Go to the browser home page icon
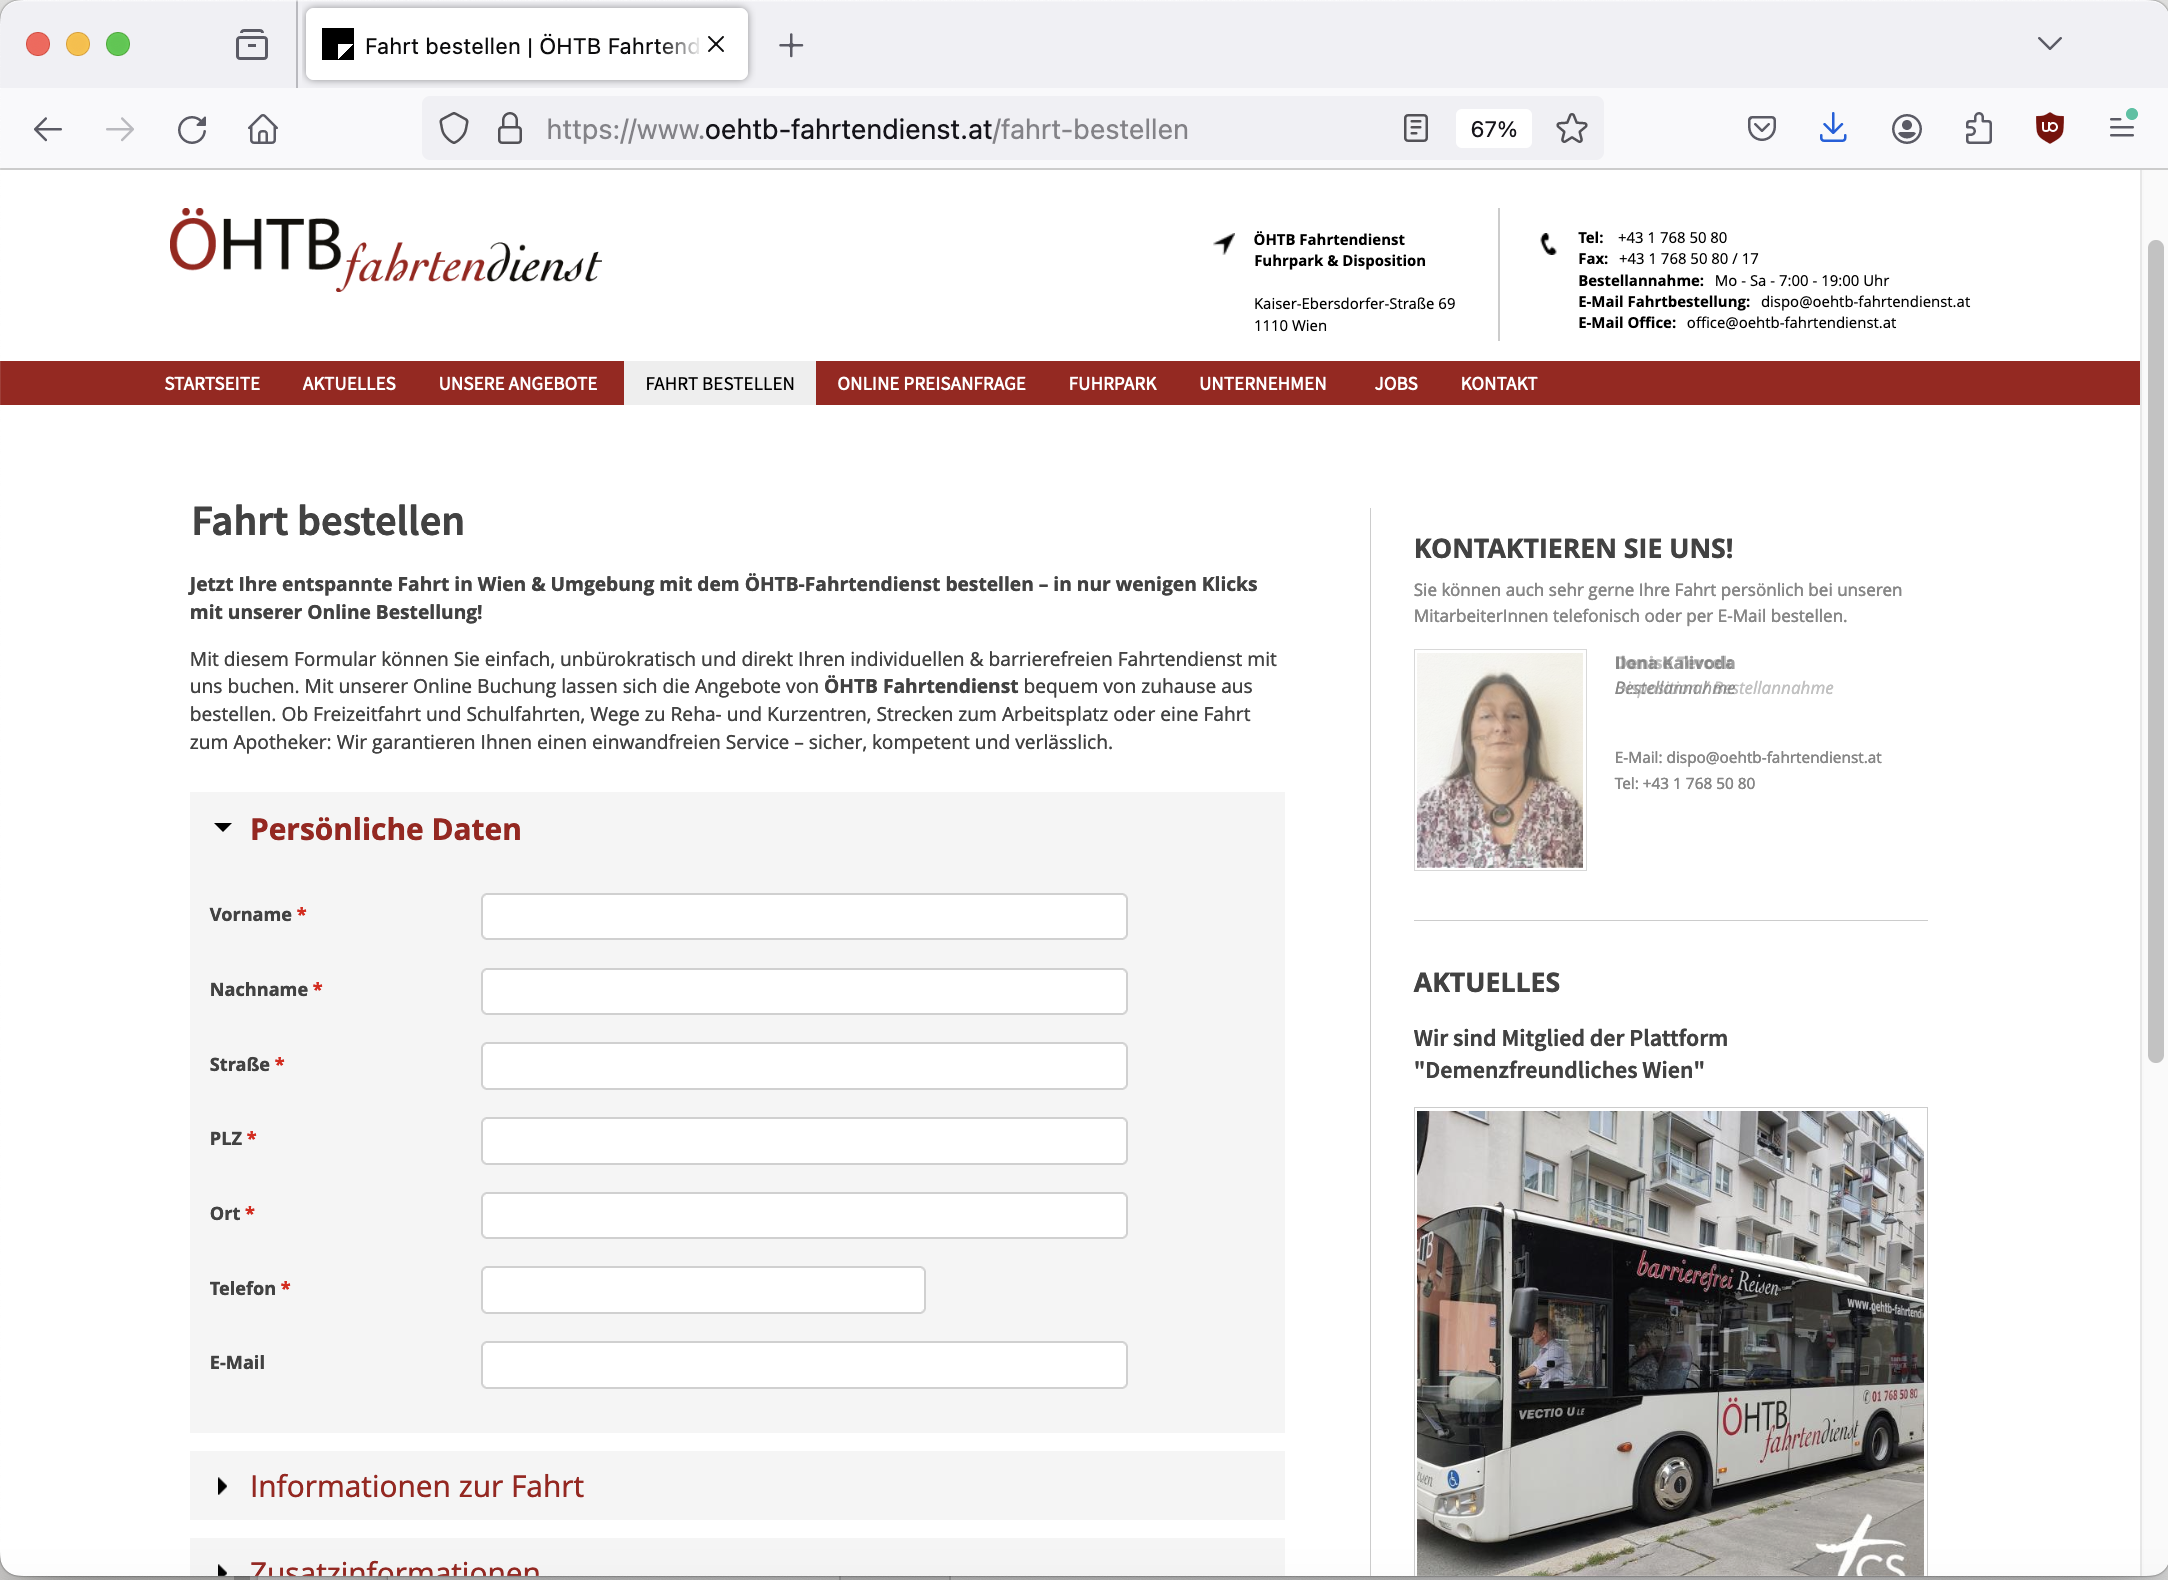2168x1580 pixels. point(263,129)
